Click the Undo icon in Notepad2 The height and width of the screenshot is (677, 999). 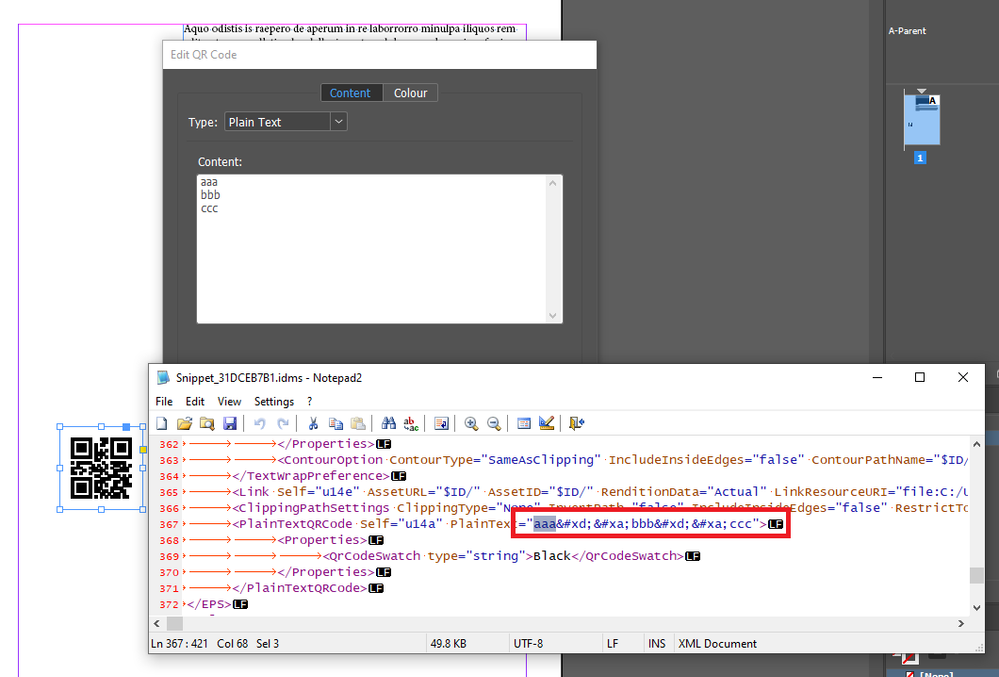click(259, 424)
